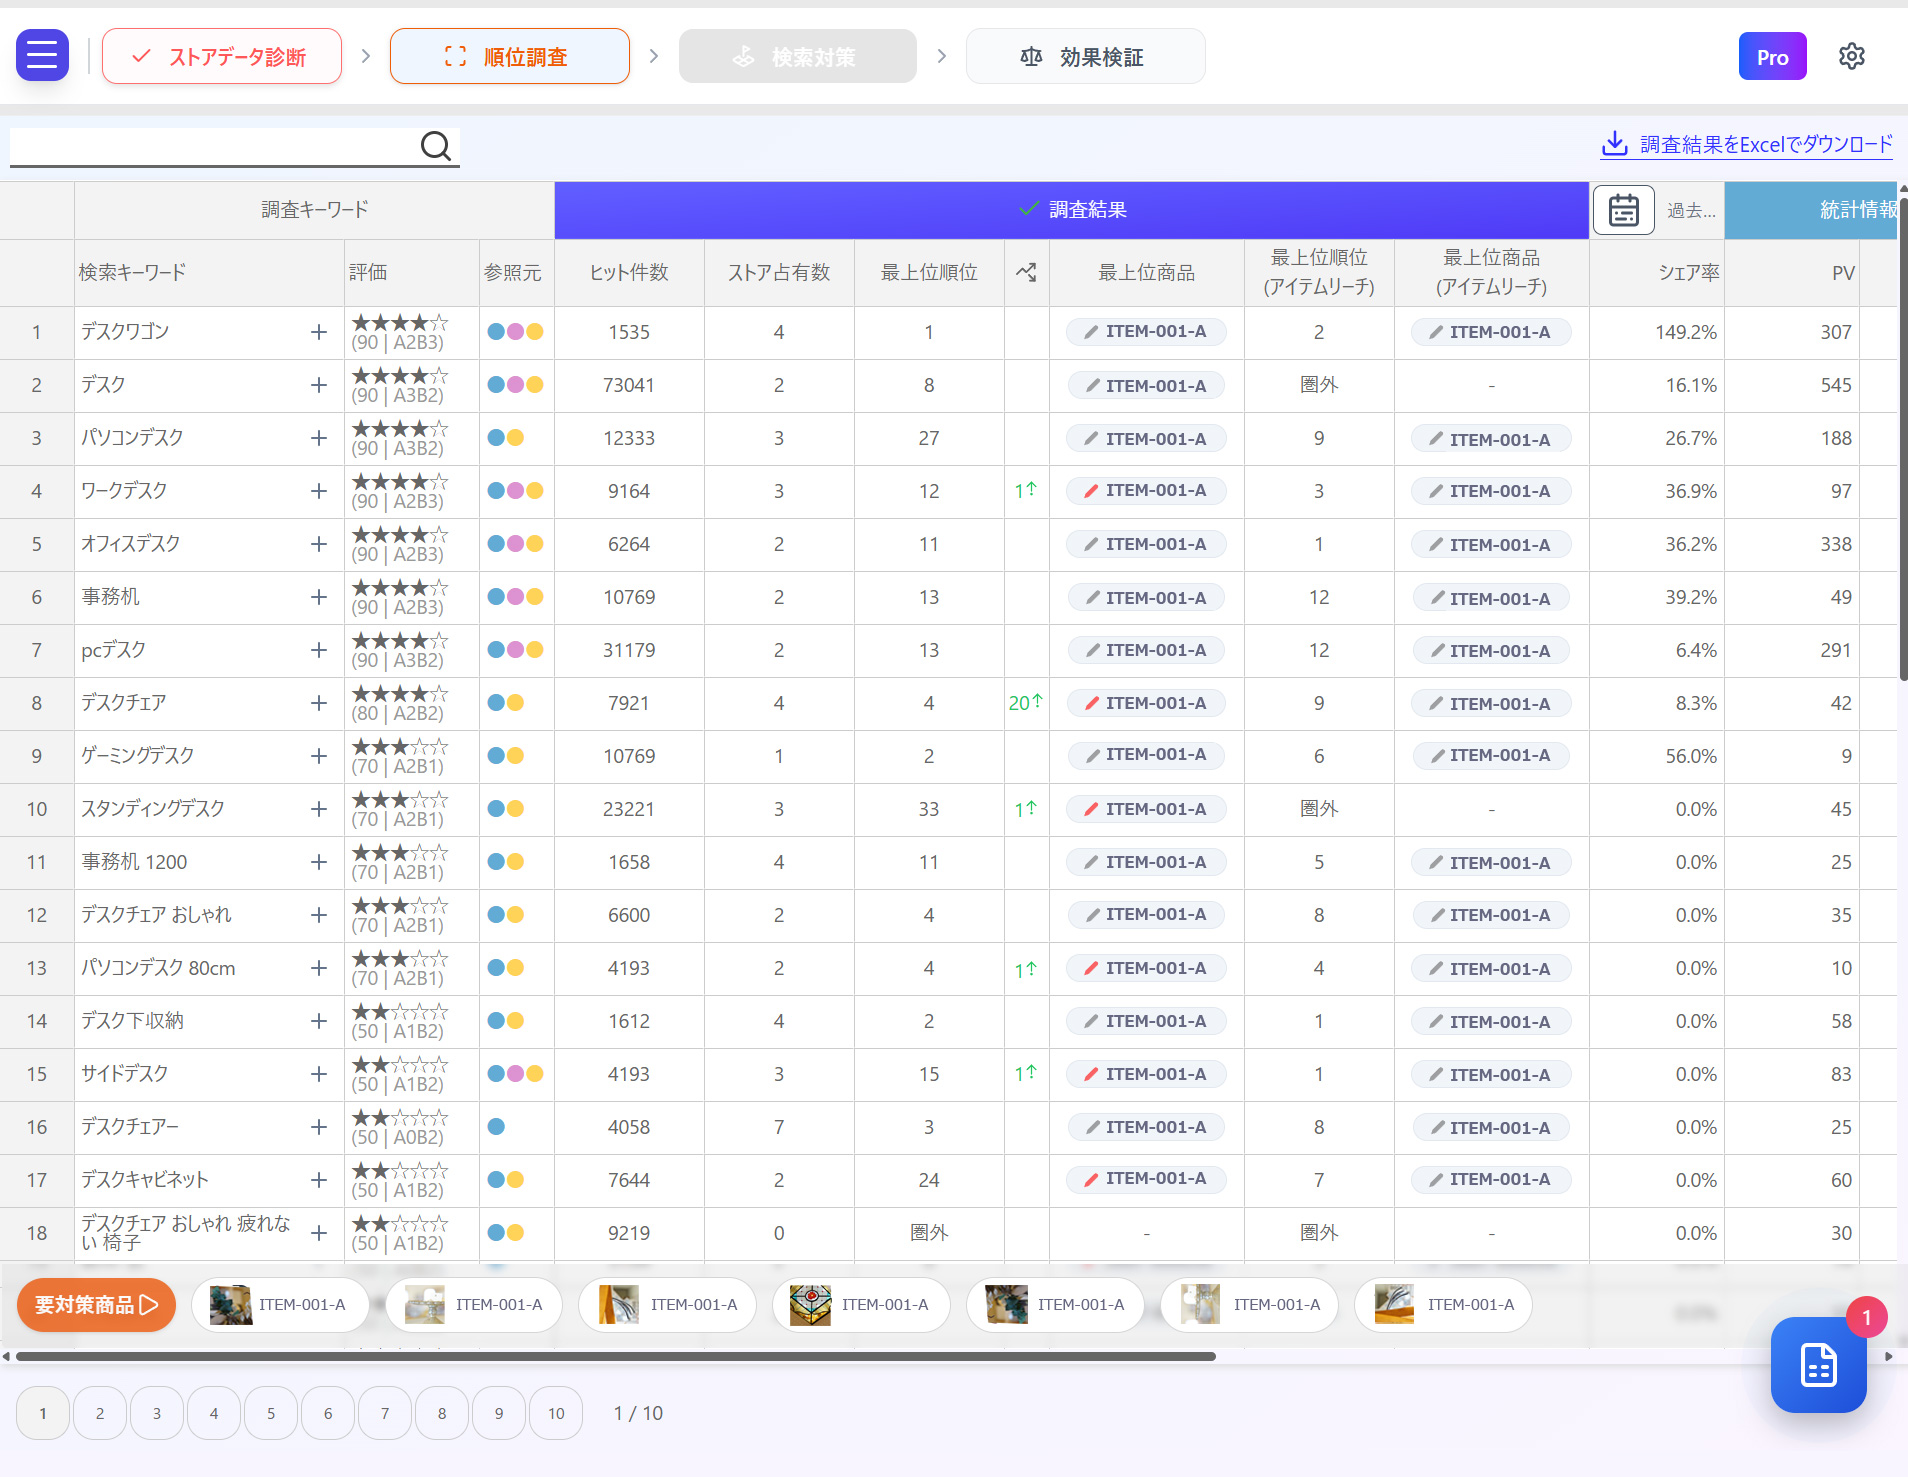
Task: Click the pencil edit icon on ワークデスク's ITEM-001-A
Action: pos(1093,491)
